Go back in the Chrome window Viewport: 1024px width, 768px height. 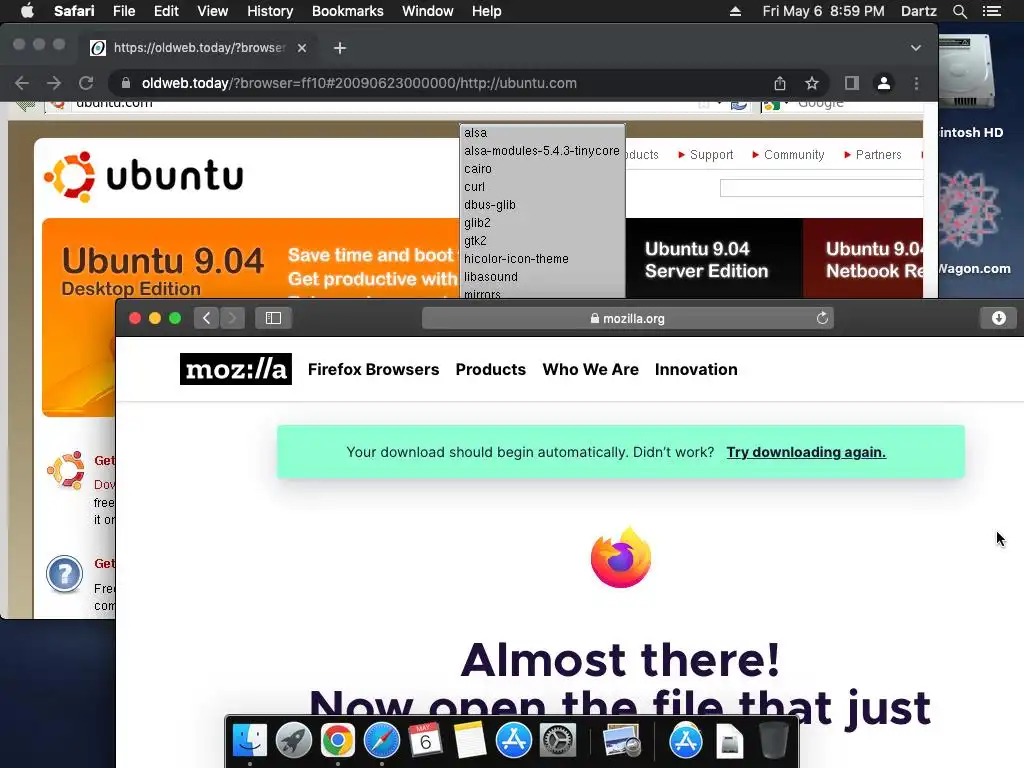(x=22, y=83)
